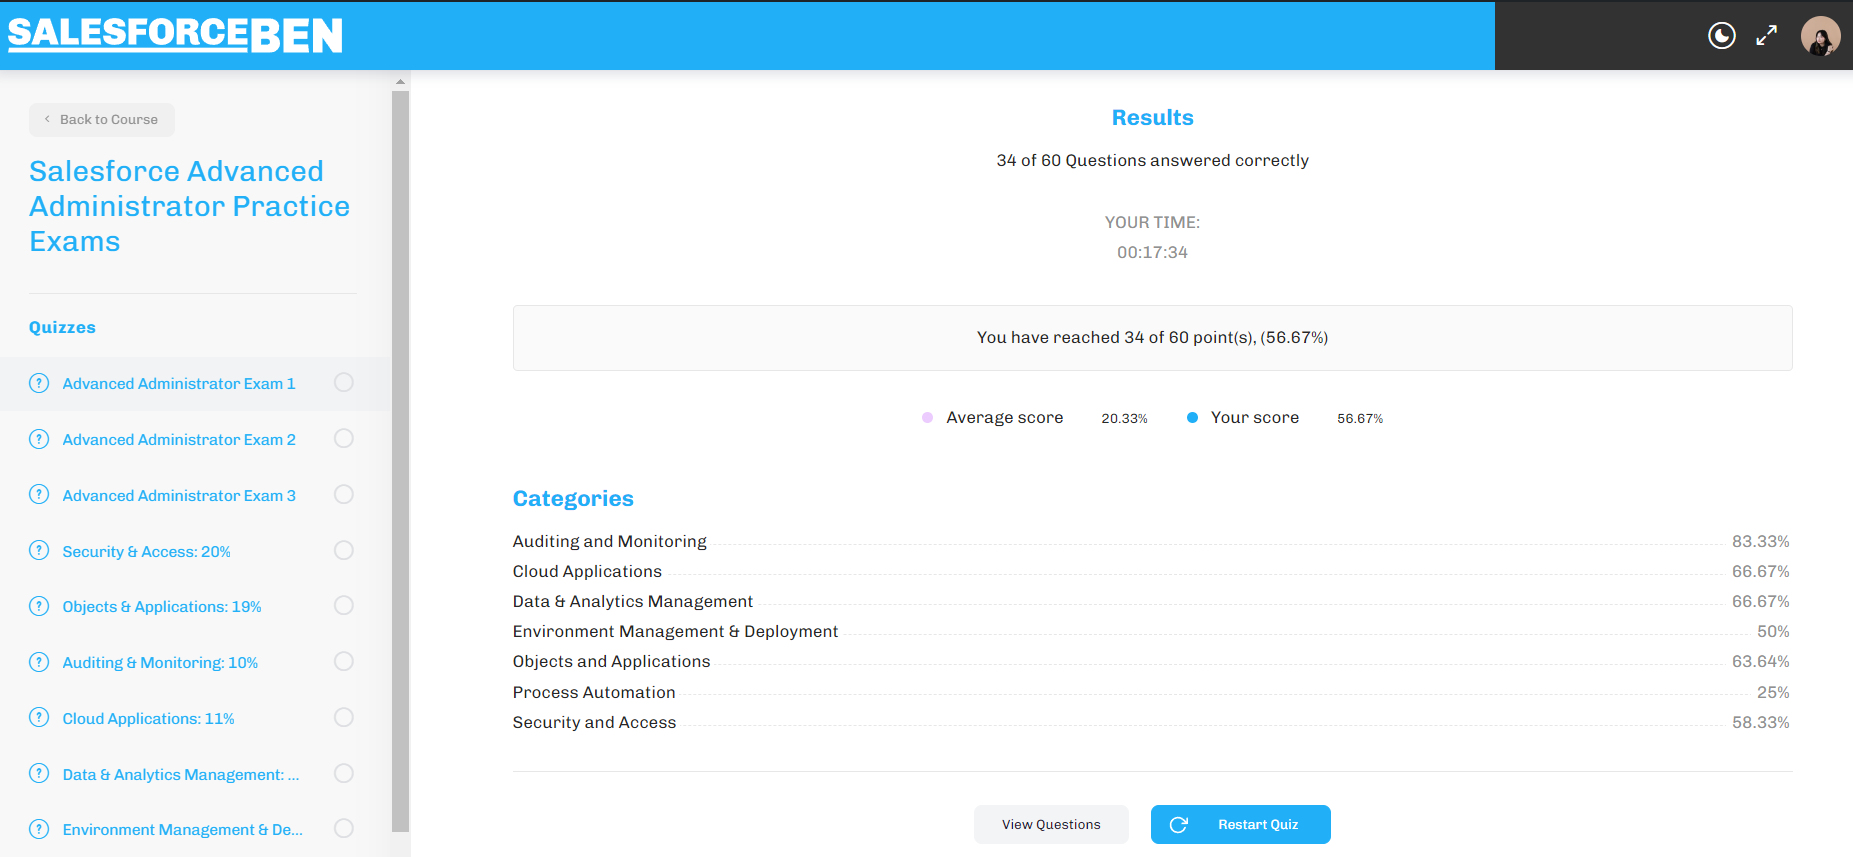Open Advanced Administrator Exam 2

[179, 440]
